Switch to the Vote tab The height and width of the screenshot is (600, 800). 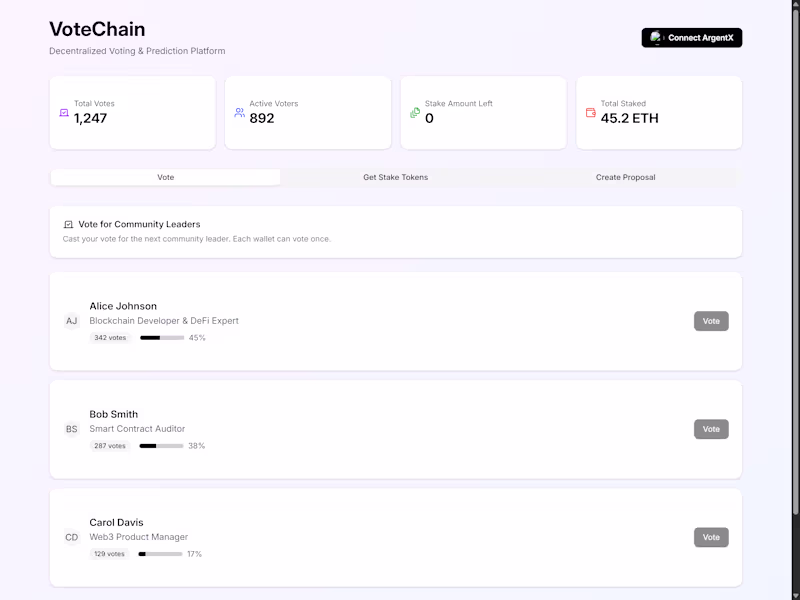coord(166,177)
